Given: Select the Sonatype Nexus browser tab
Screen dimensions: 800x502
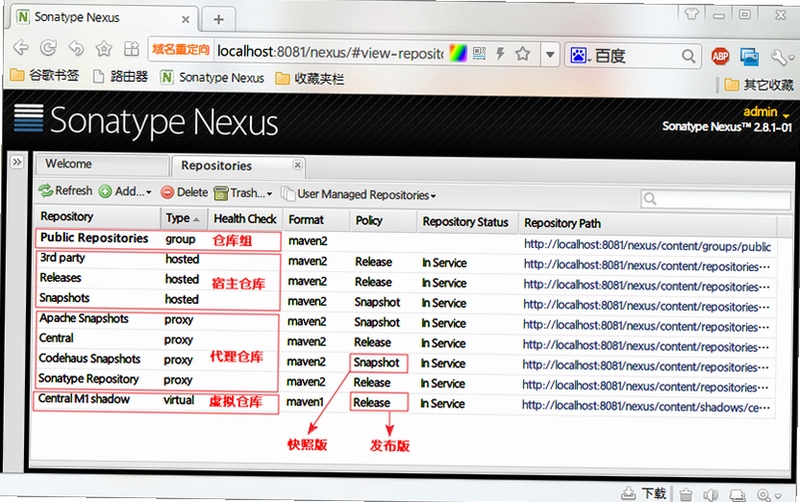Looking at the screenshot, I should (104, 18).
